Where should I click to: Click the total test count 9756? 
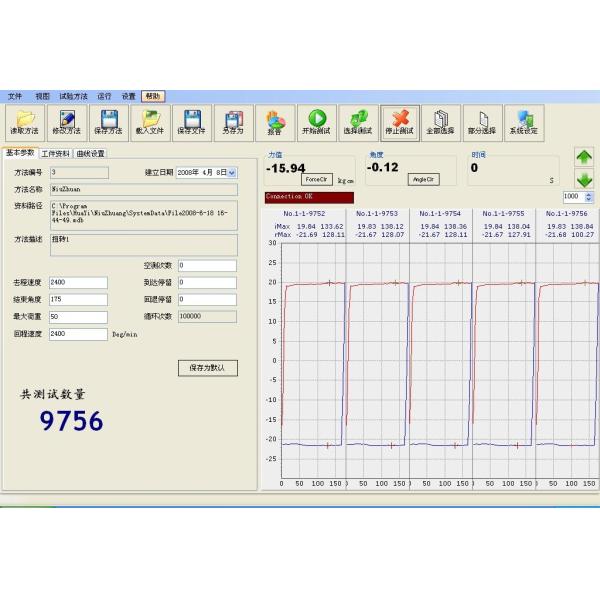click(72, 421)
